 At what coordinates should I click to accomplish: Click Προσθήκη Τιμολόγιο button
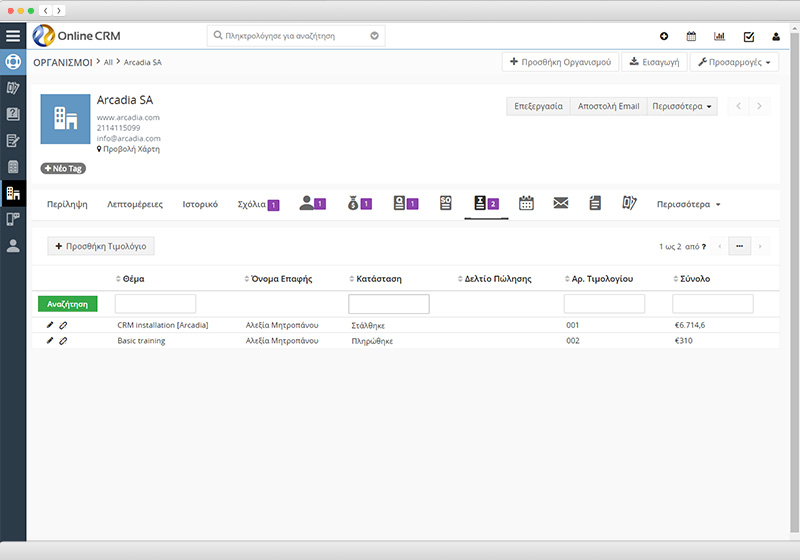coord(101,246)
